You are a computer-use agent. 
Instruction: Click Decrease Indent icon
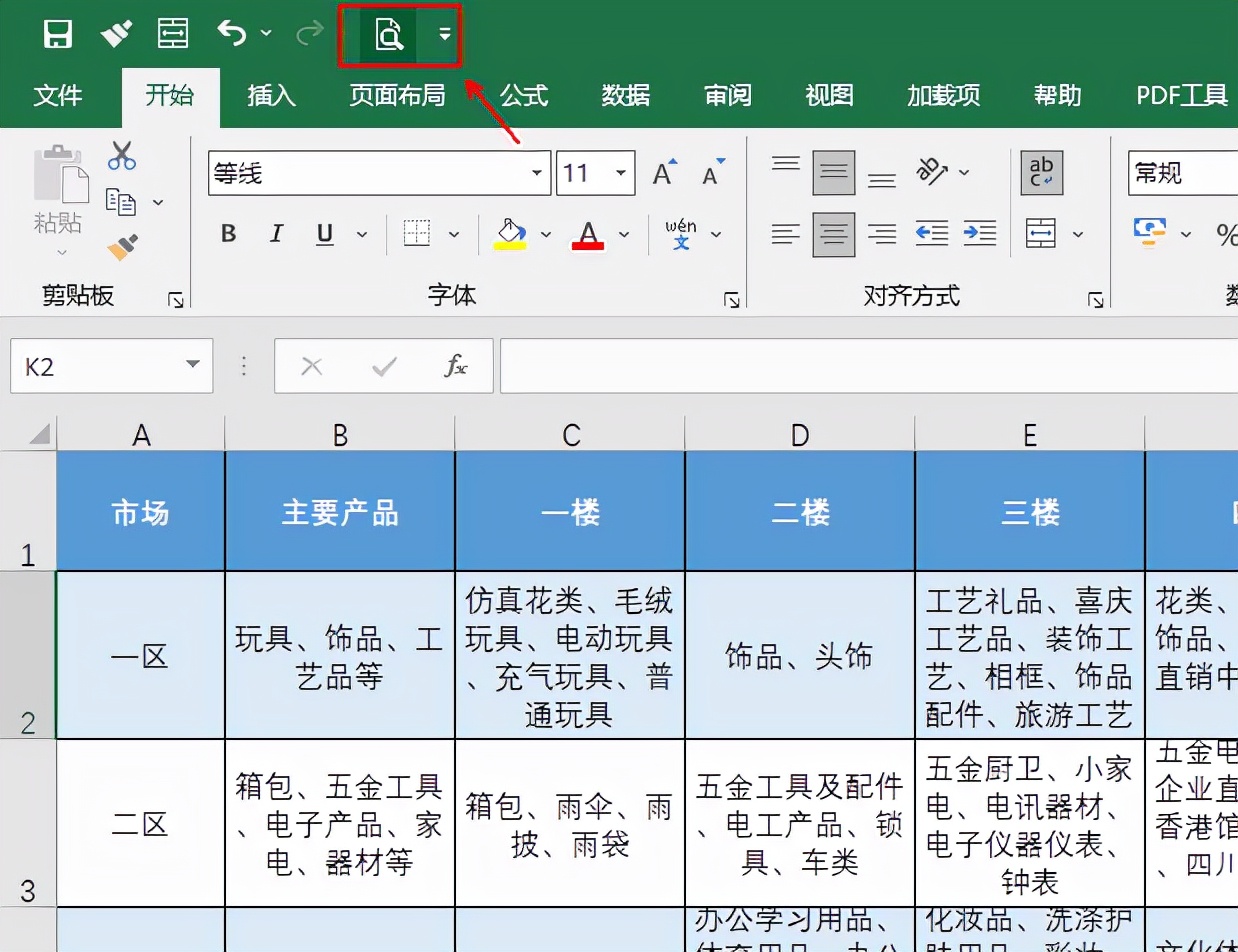pyautogui.click(x=932, y=234)
